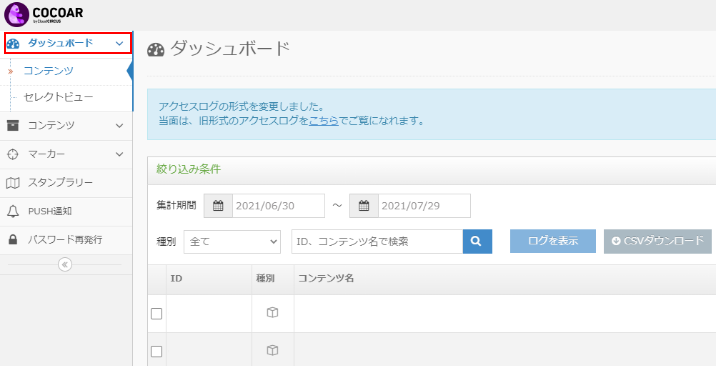
Task: Open the セレクトビュー submenu item
Action: click(58, 97)
